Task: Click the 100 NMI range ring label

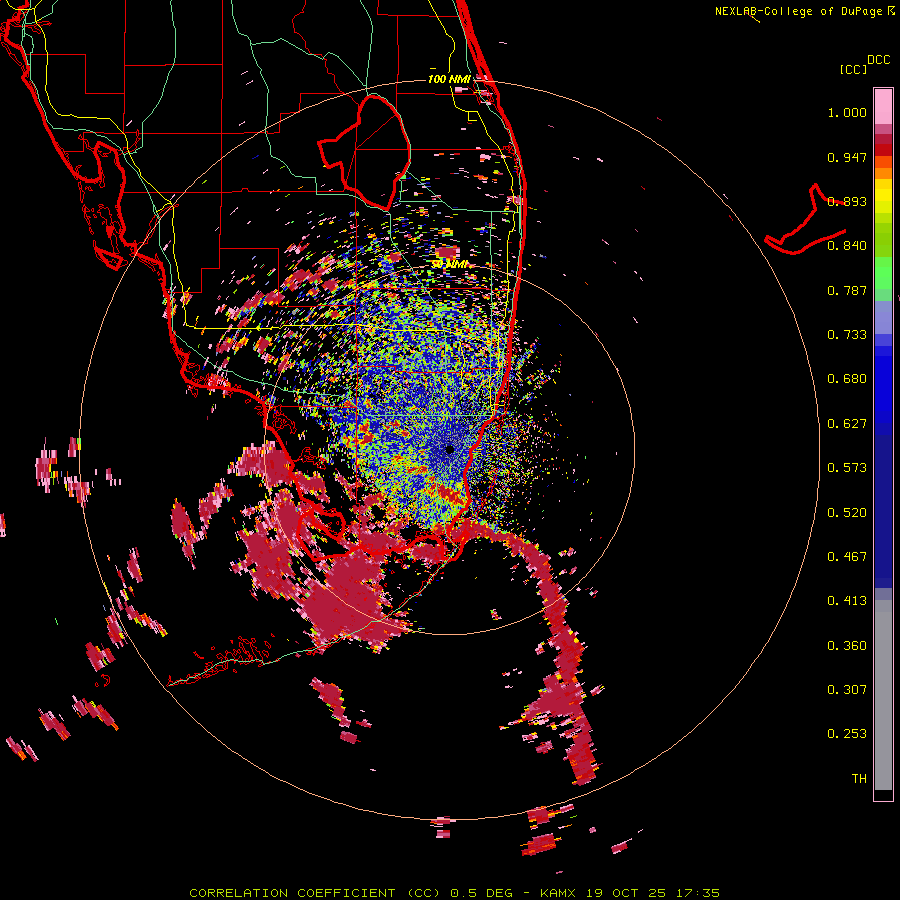Action: pos(449,79)
